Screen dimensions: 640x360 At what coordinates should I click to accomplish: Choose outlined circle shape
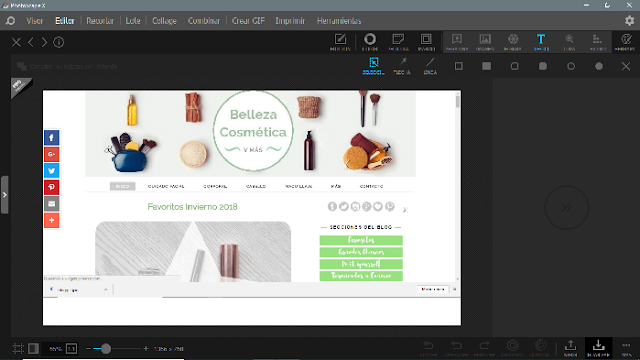(571, 66)
